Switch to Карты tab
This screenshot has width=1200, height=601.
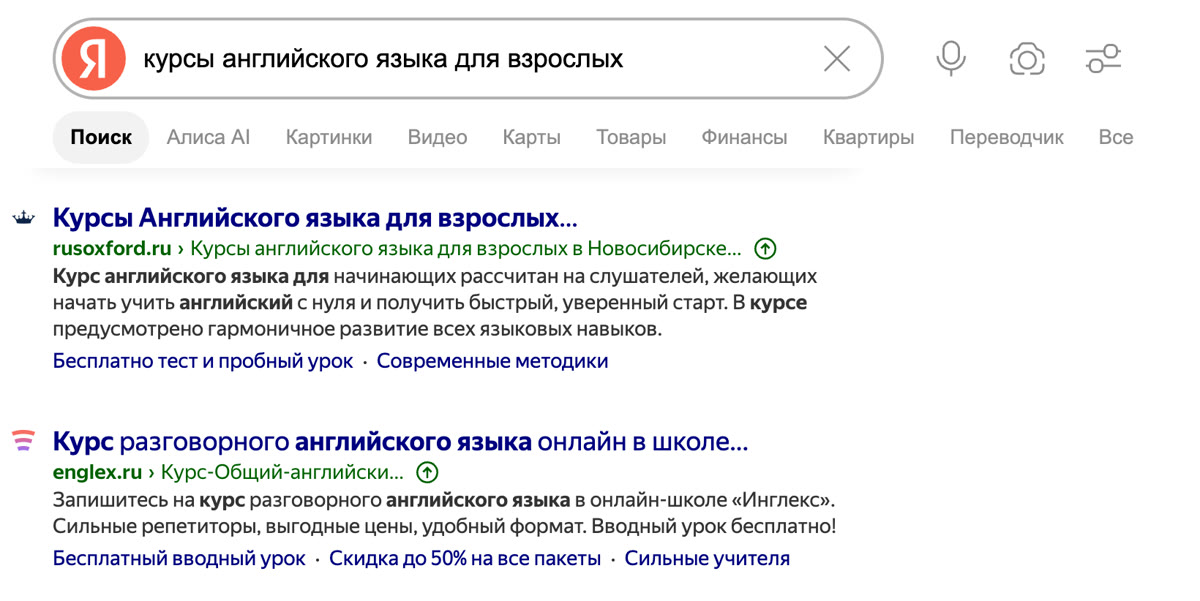coord(531,137)
